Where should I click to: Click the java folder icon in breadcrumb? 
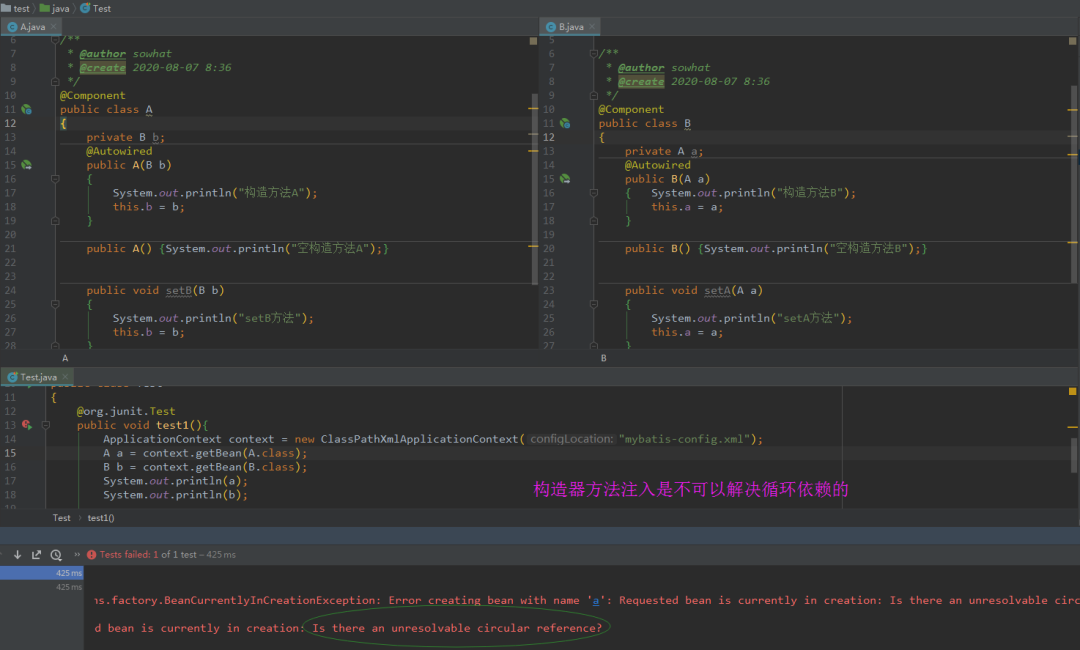tap(45, 8)
